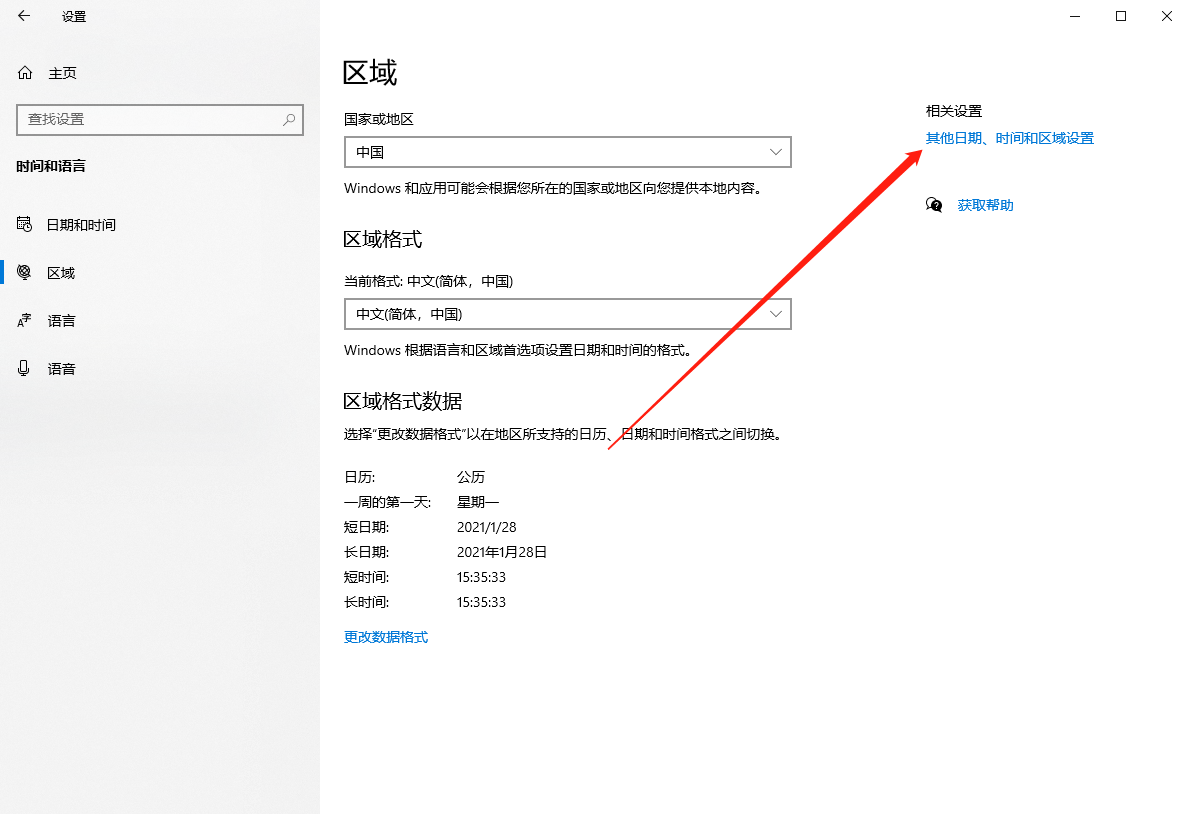Click the 日期和时间 calendar clock icon
The image size is (1190, 814).
pyautogui.click(x=24, y=225)
